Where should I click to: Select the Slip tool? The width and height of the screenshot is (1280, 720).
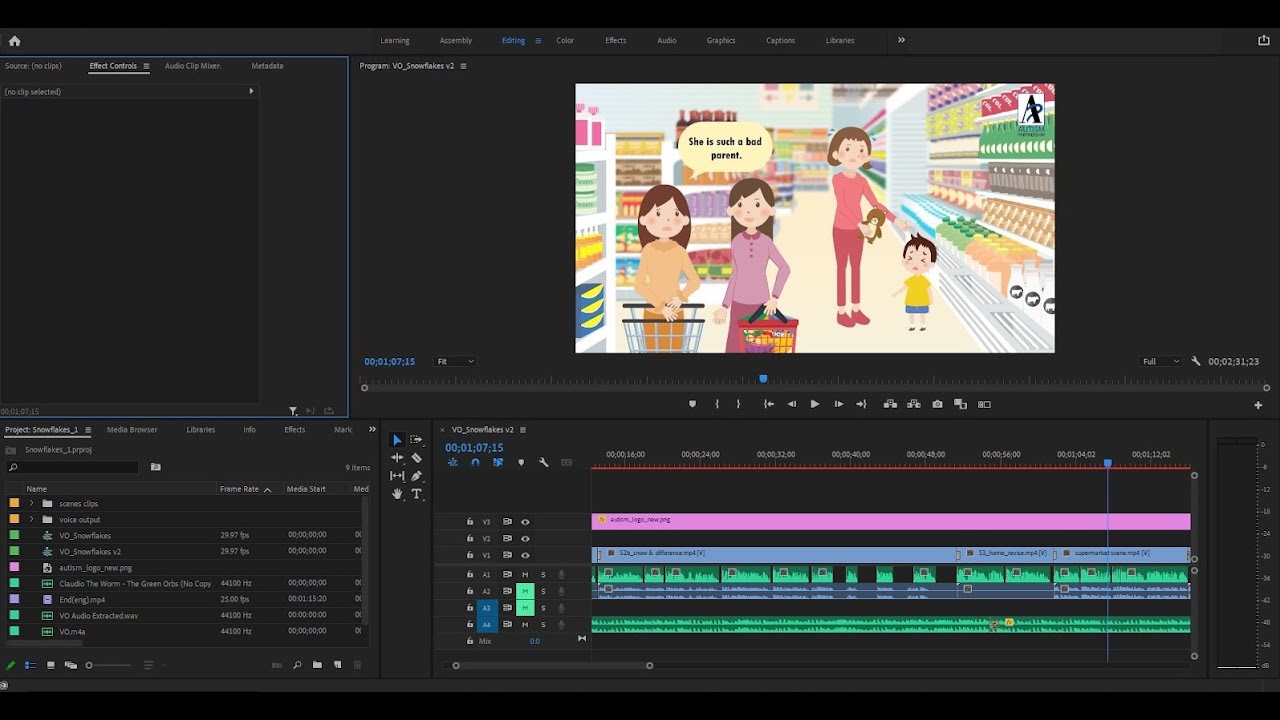click(397, 476)
